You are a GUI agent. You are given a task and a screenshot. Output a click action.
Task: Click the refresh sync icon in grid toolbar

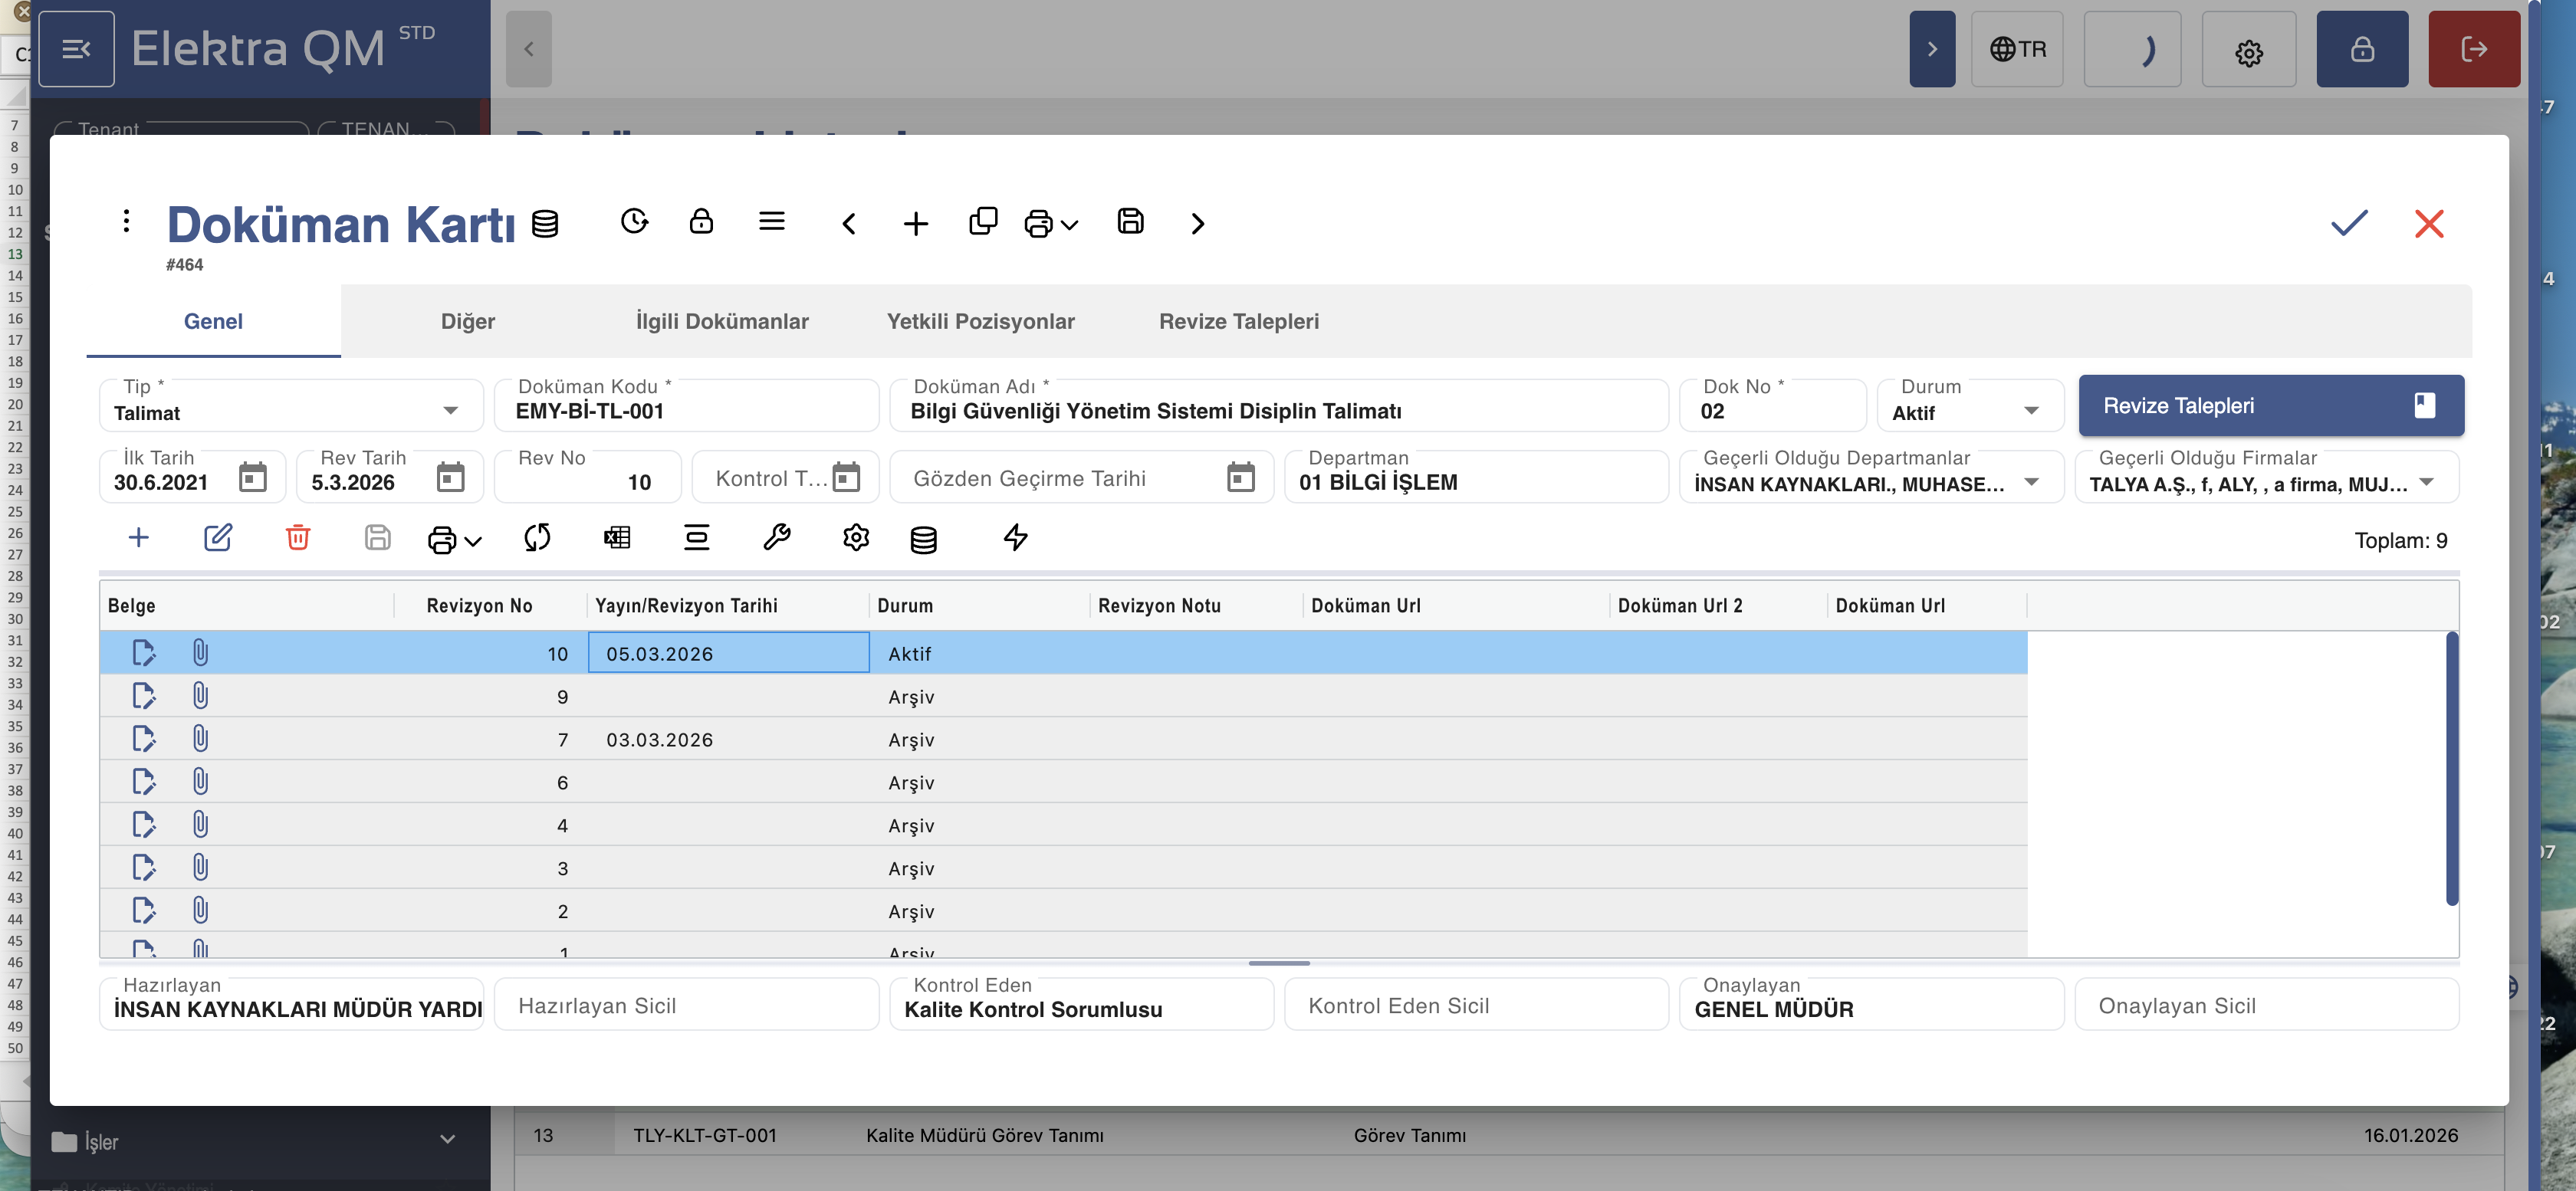pyautogui.click(x=537, y=538)
